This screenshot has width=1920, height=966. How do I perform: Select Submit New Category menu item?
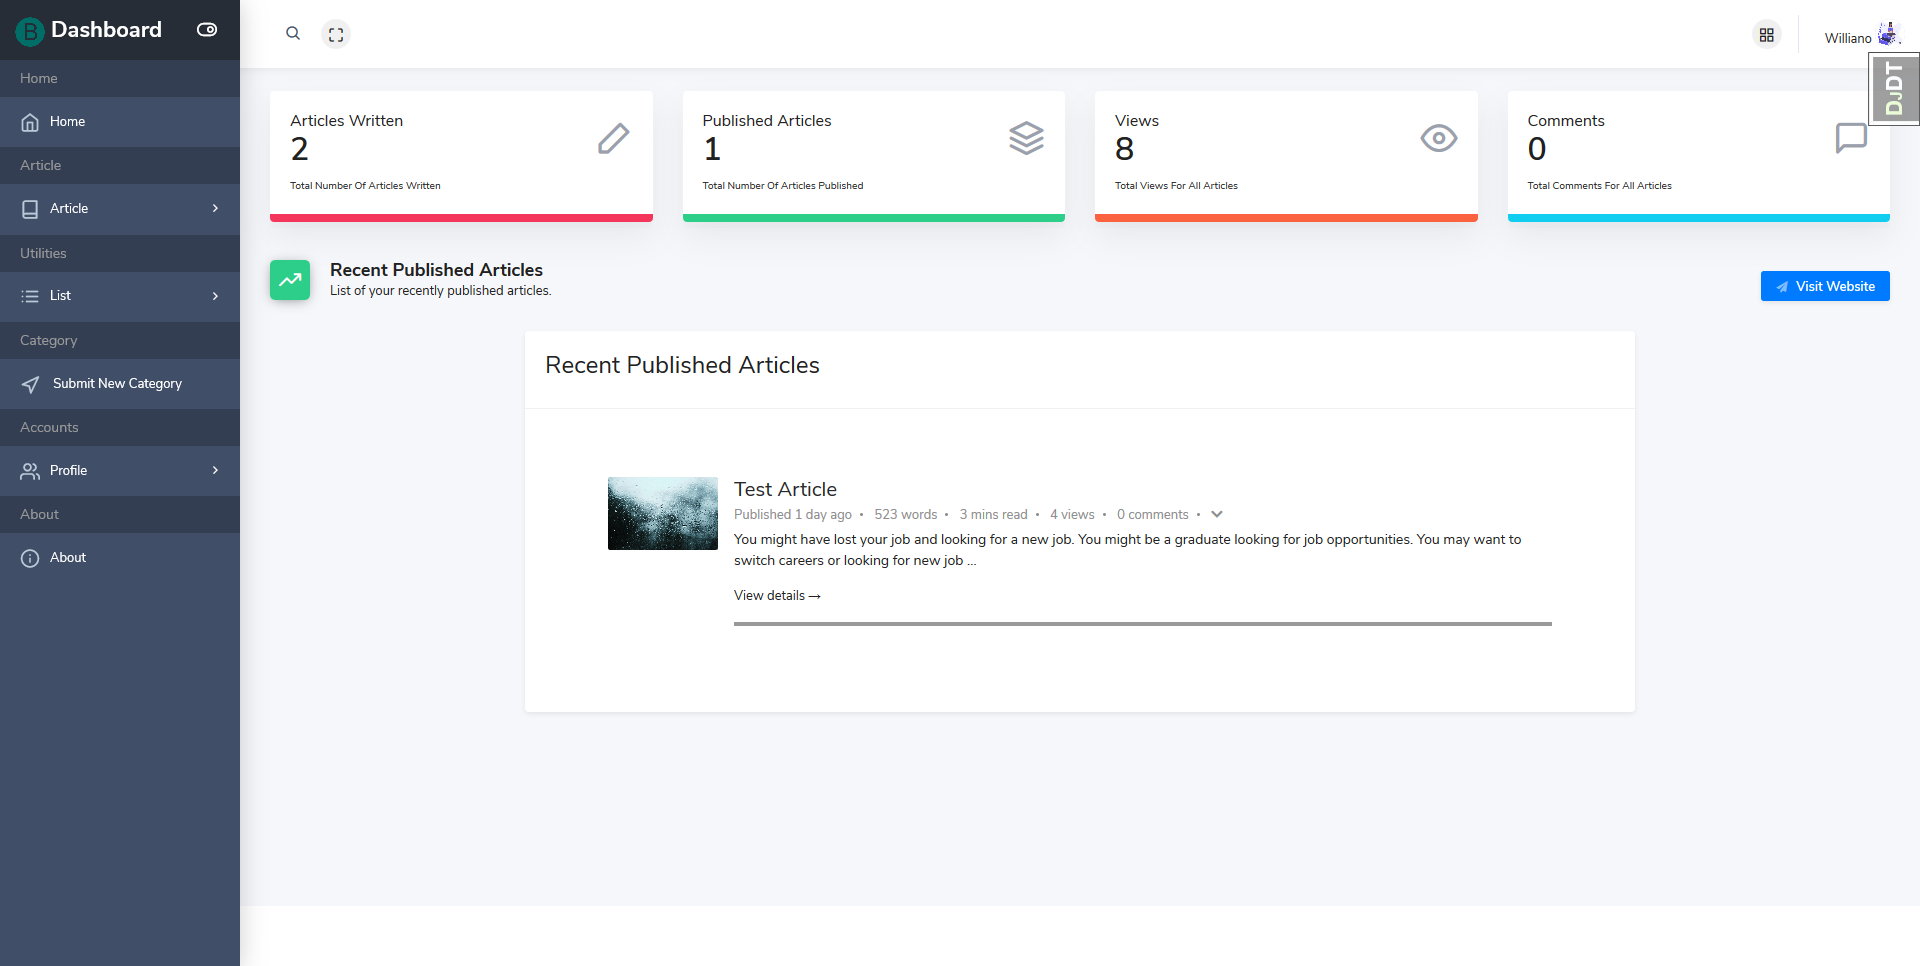pos(117,384)
